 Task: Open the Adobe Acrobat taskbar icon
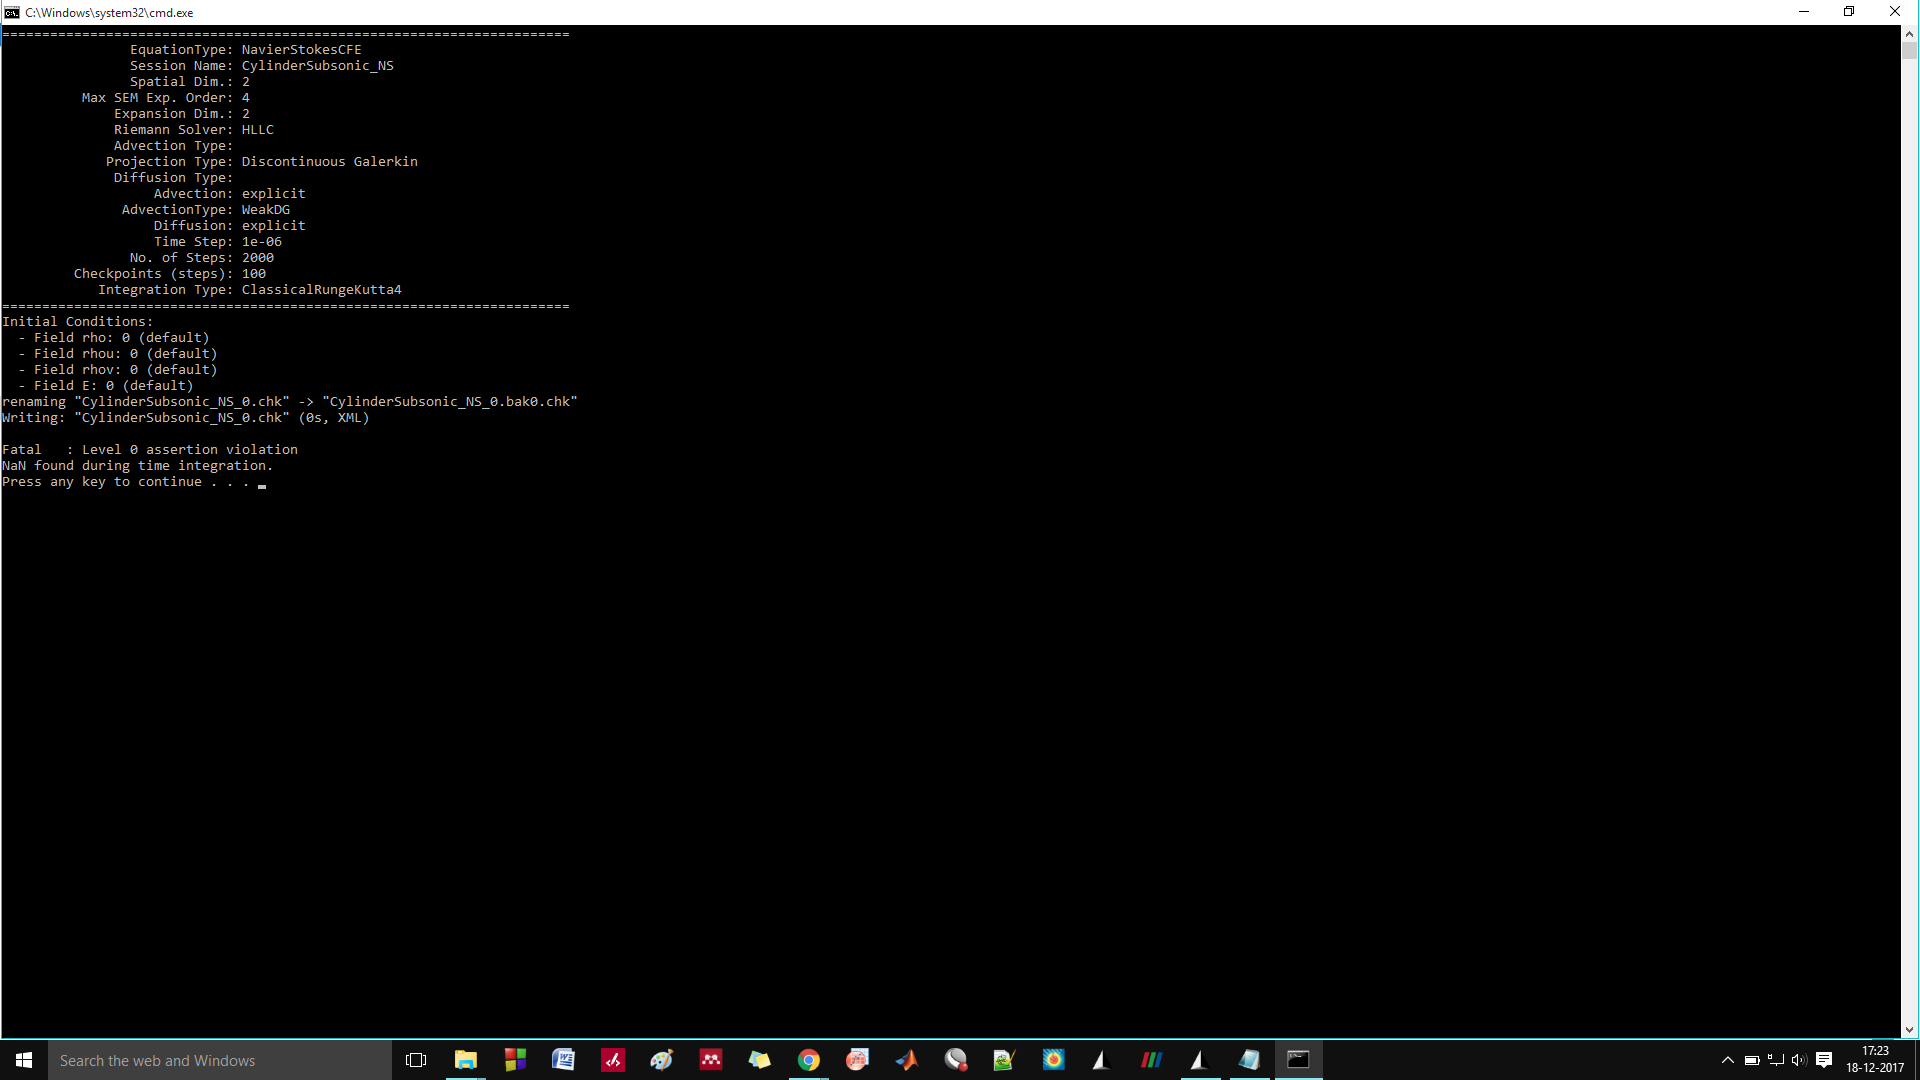[x=613, y=1060]
